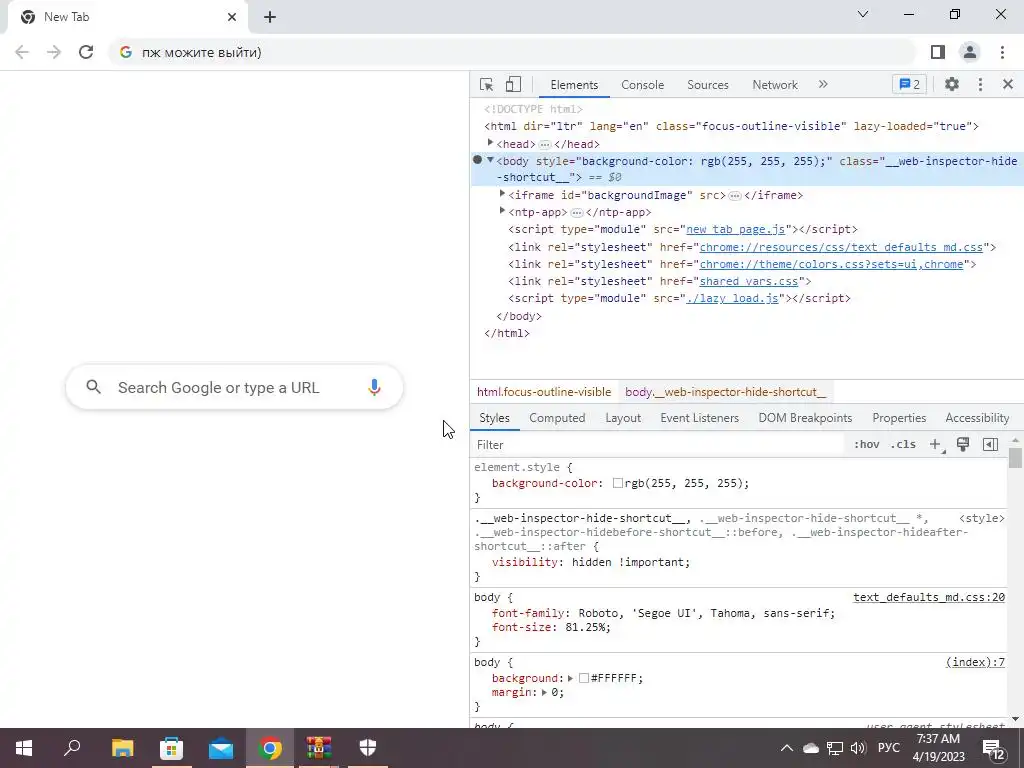Image resolution: width=1024 pixels, height=768 pixels.
Task: Open Windows Security shield in taskbar
Action: (368, 748)
